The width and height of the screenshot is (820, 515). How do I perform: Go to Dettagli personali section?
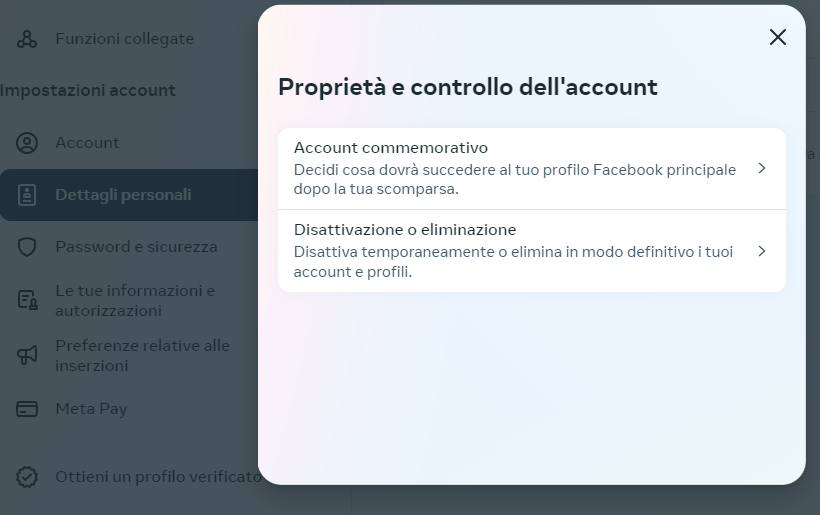click(x=123, y=195)
